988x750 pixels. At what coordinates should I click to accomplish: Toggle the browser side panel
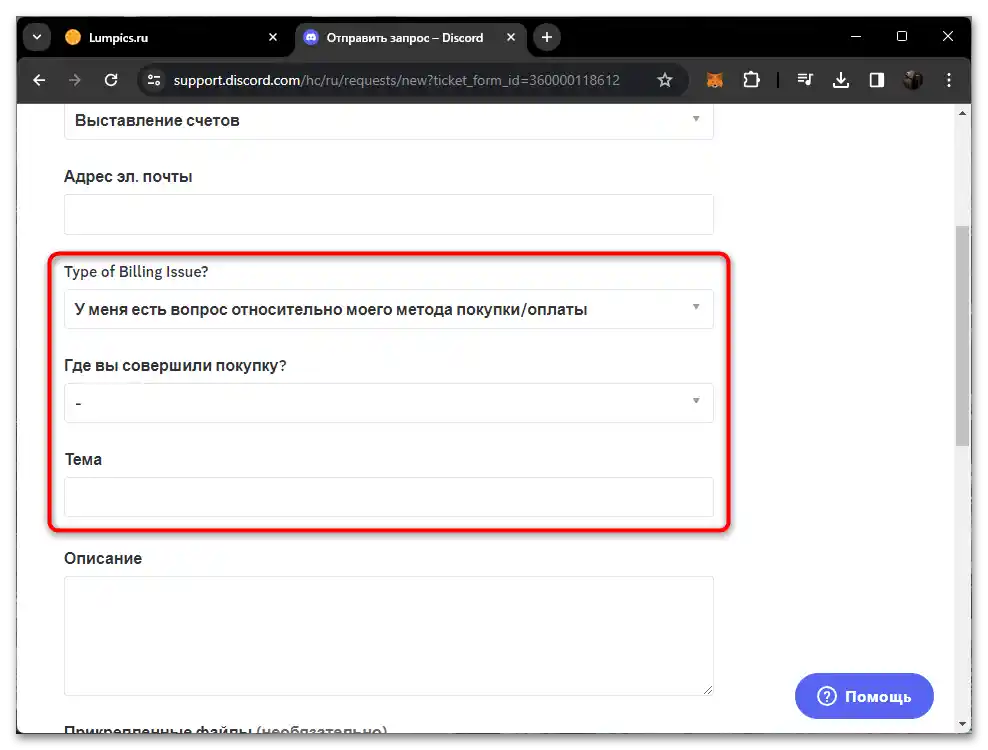pyautogui.click(x=876, y=80)
